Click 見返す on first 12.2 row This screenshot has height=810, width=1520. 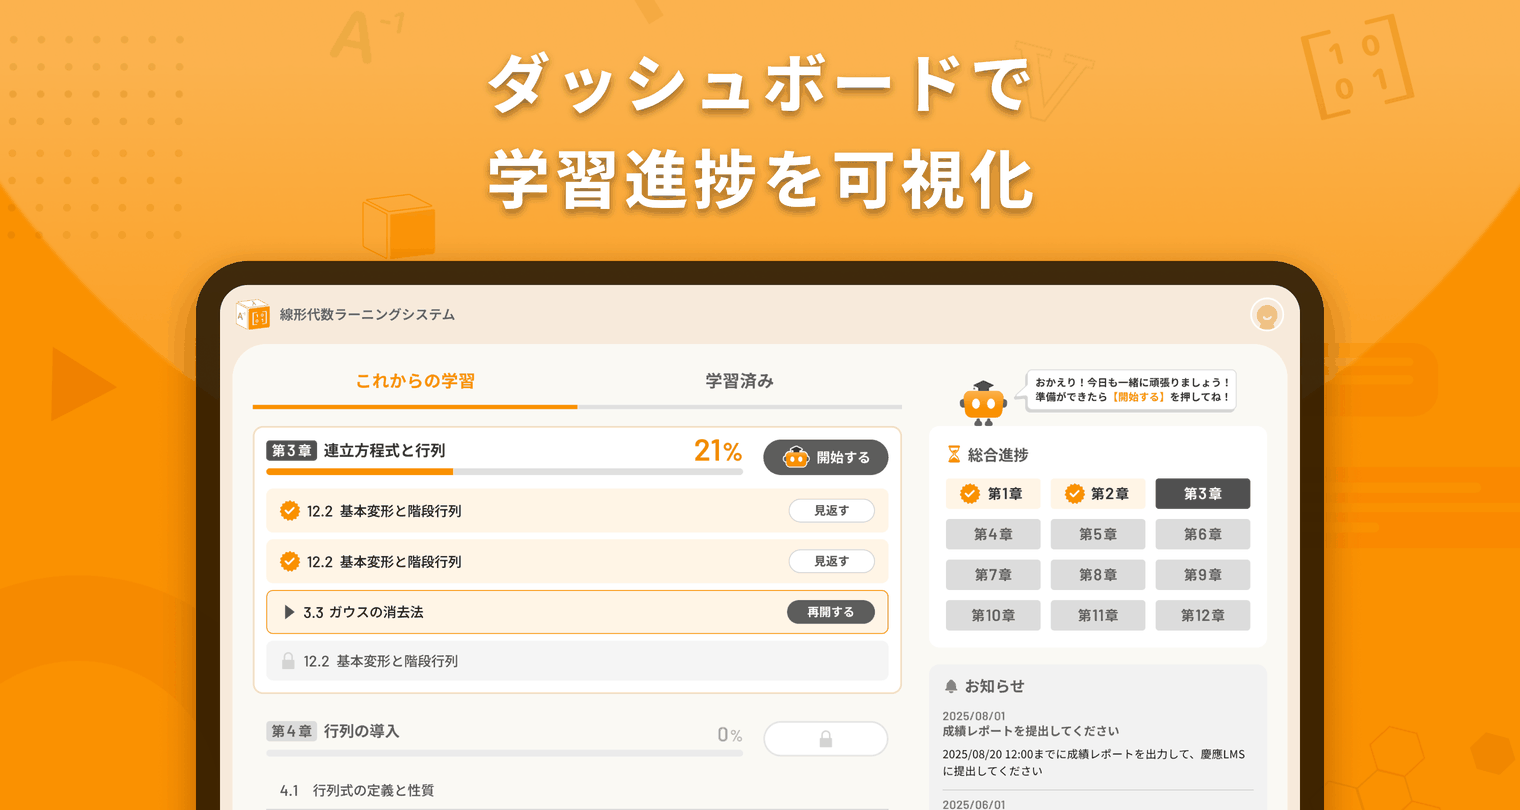831,511
